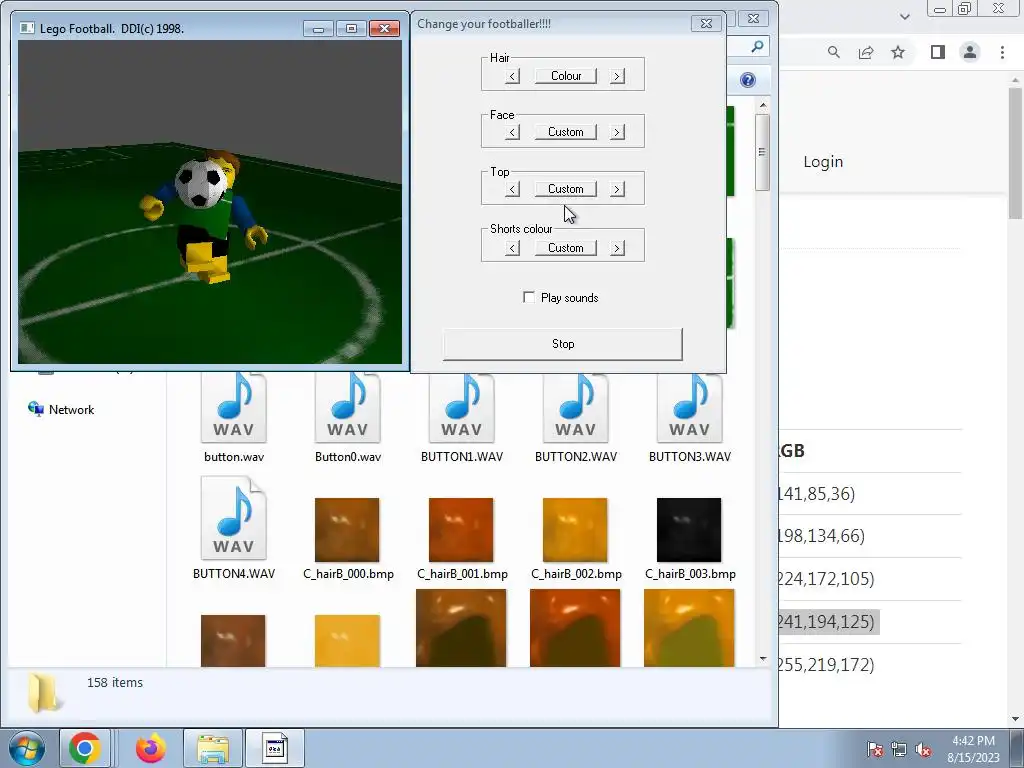This screenshot has height=768, width=1024.
Task: Expand Chrome tab search chevron
Action: [x=904, y=16]
